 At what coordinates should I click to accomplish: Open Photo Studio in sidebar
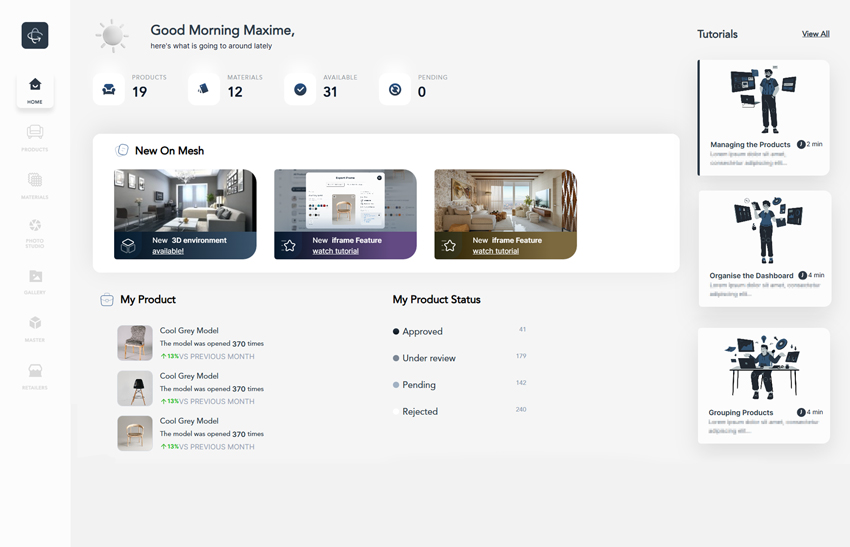35,233
